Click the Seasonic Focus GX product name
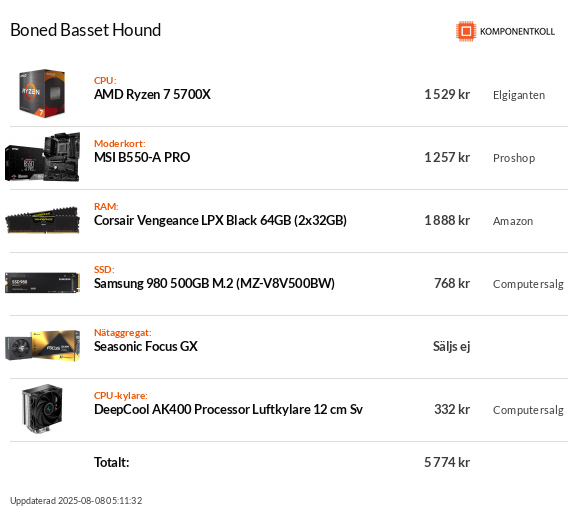The height and width of the screenshot is (514, 577). point(146,346)
